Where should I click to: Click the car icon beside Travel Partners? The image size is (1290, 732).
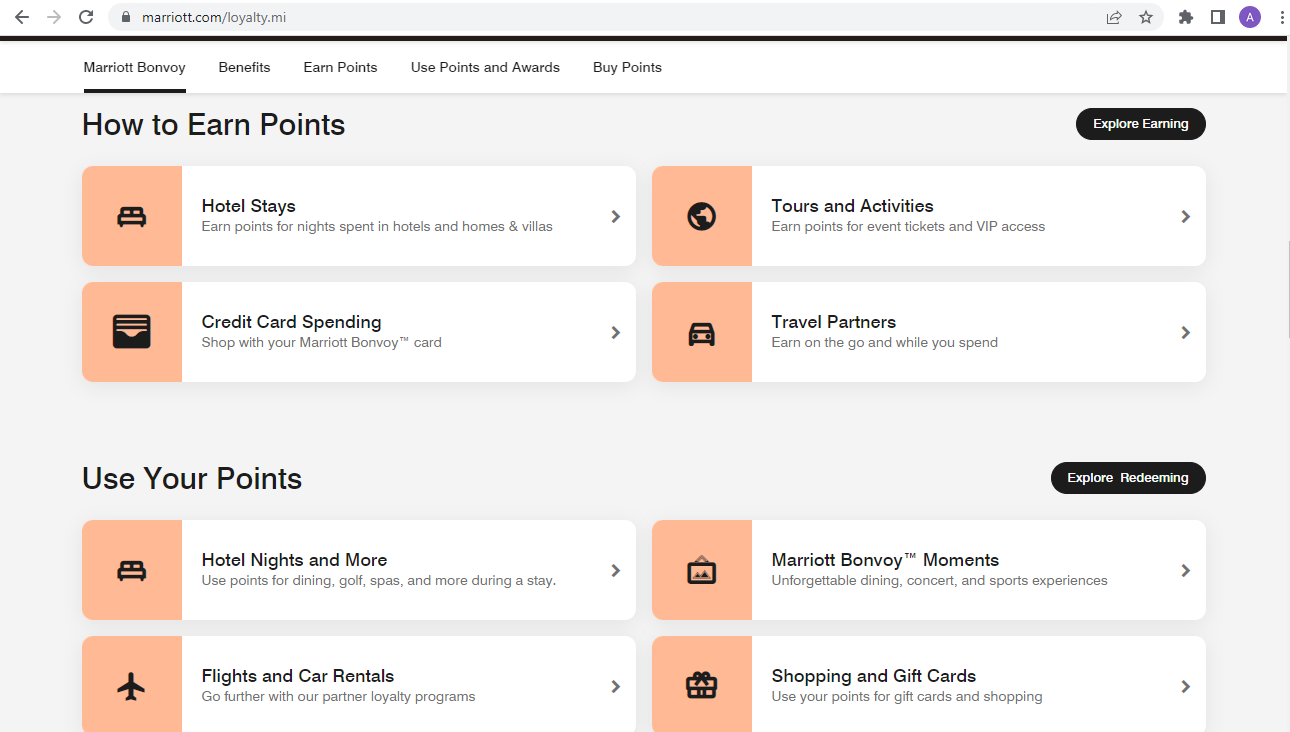point(702,333)
